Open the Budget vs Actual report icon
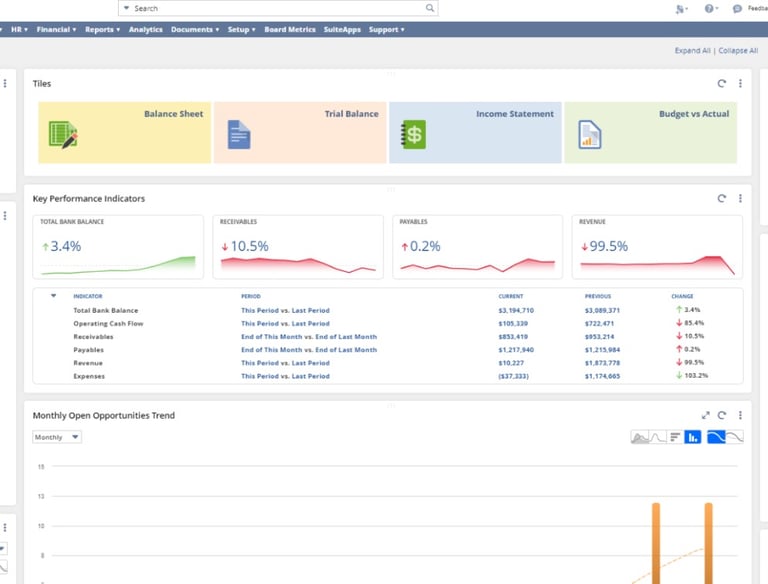The width and height of the screenshot is (768, 584). (x=589, y=134)
